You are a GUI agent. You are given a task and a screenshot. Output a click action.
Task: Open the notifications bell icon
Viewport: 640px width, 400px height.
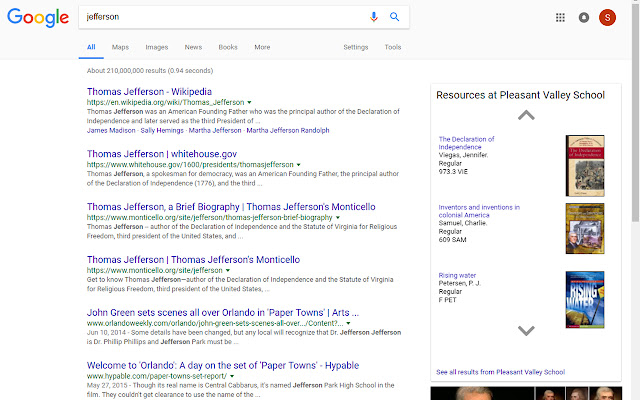584,18
